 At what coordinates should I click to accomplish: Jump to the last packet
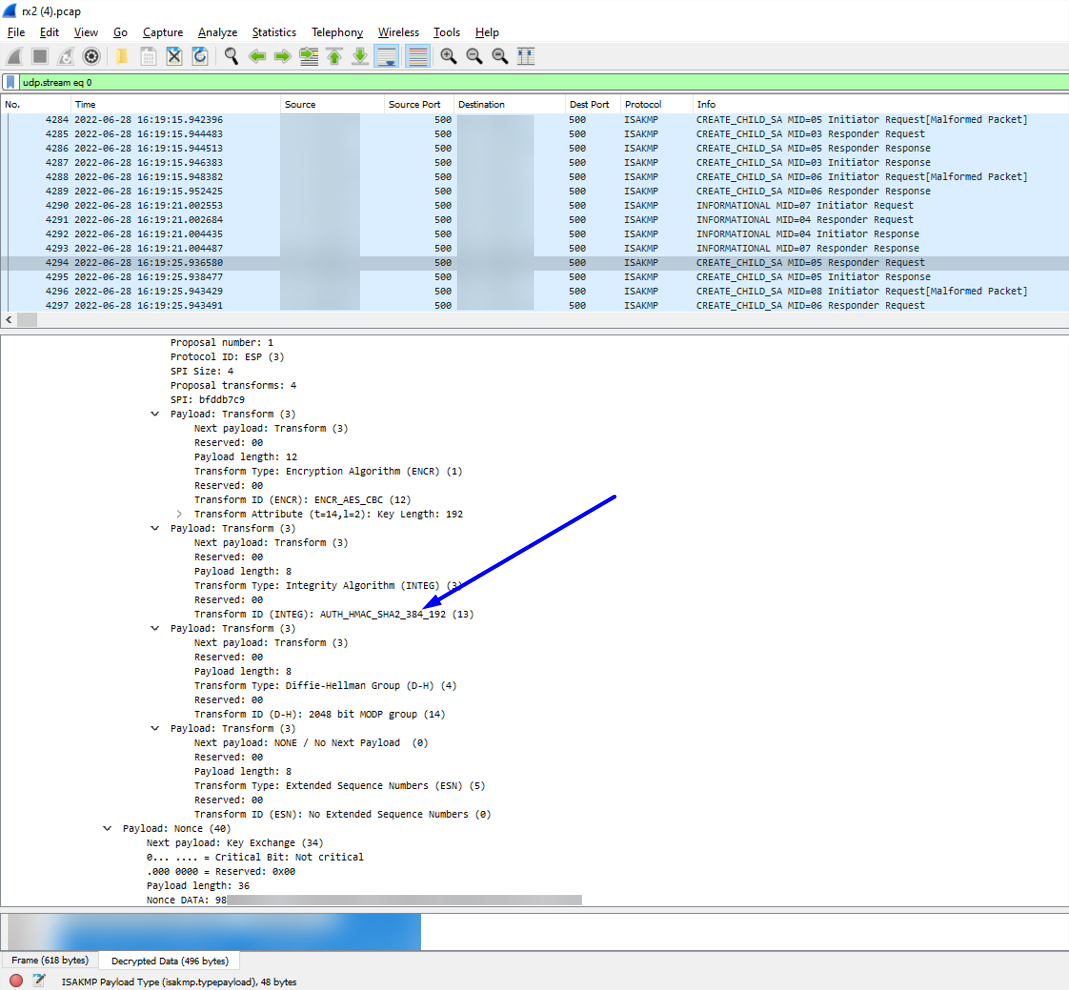360,56
